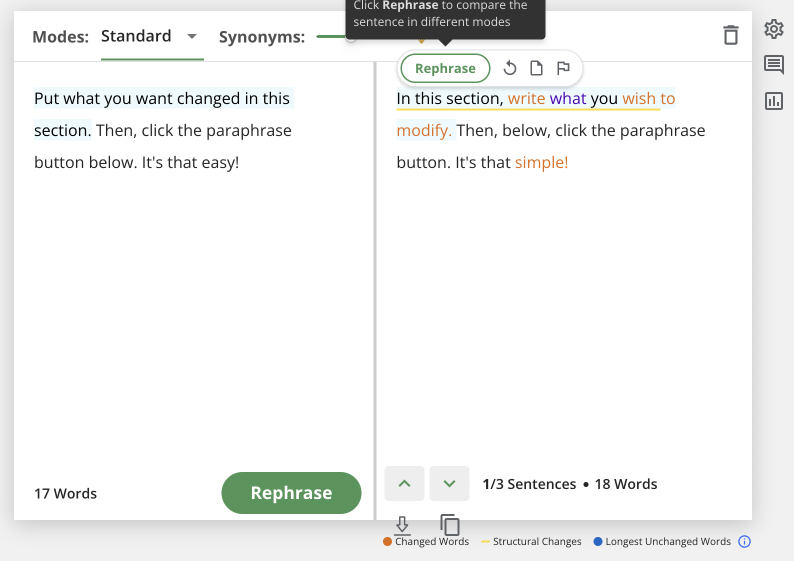794x561 pixels.
Task: Click the orange word "simple!"
Action: (541, 163)
